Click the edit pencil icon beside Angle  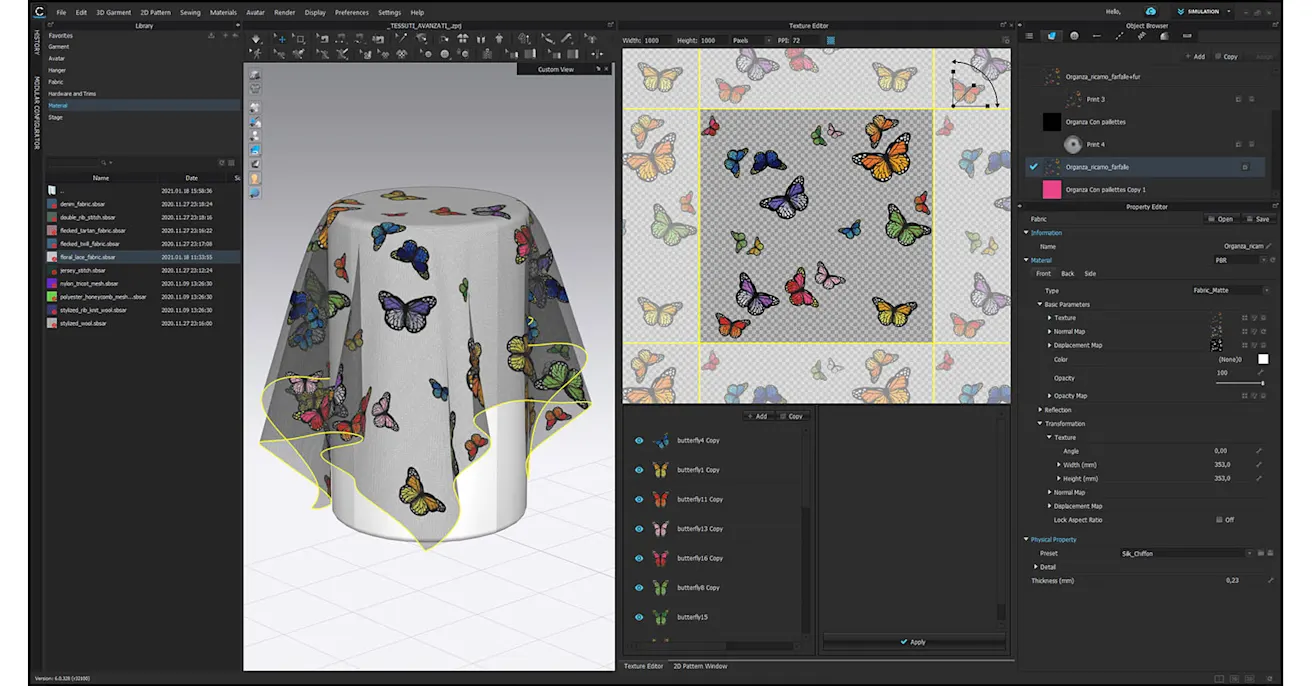point(1258,451)
